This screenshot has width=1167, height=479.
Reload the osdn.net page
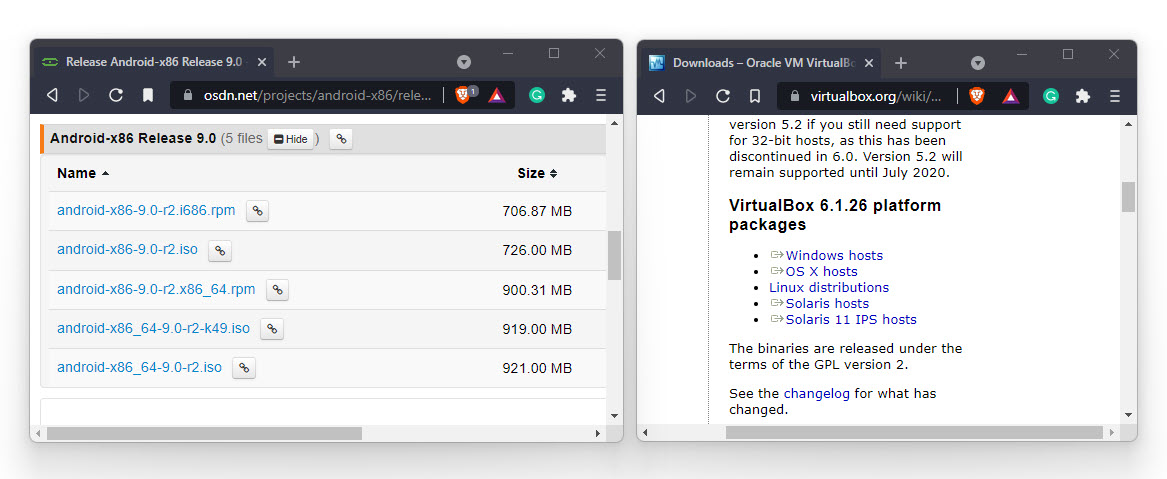(115, 95)
